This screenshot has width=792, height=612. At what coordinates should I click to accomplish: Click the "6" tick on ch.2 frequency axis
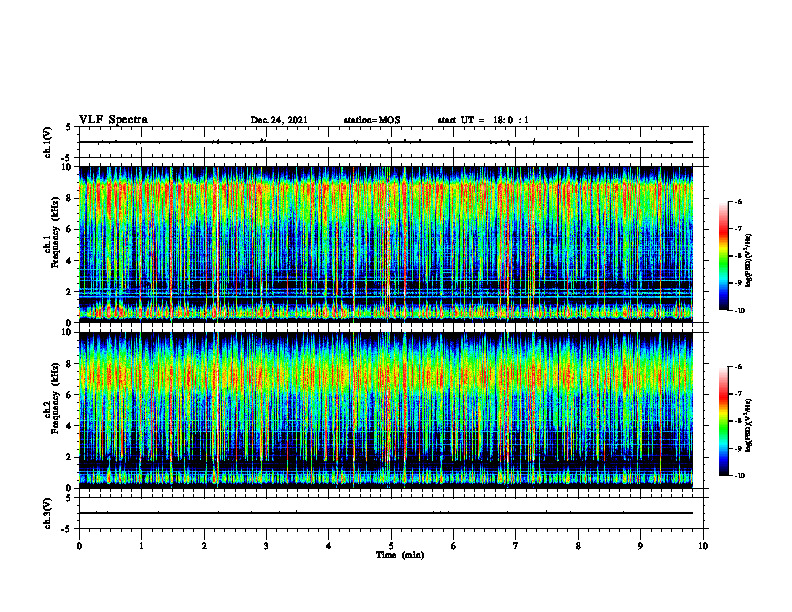point(70,395)
